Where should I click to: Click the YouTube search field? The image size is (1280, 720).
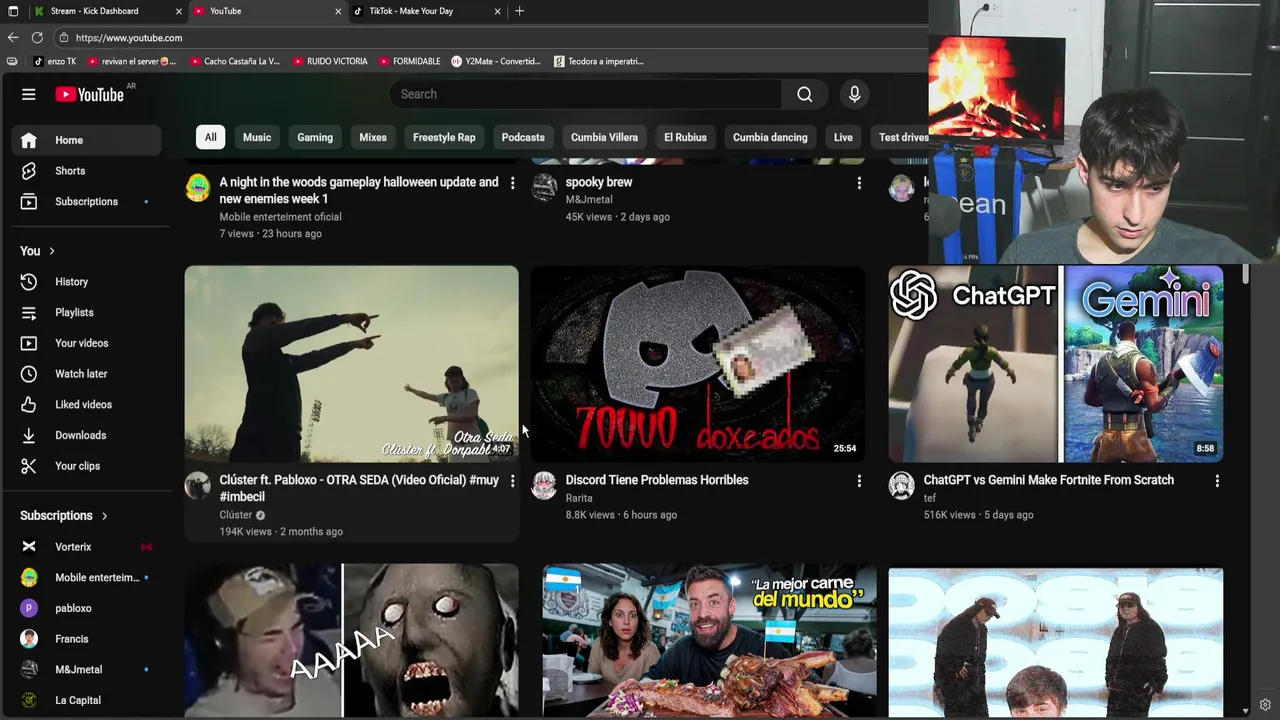tap(586, 94)
